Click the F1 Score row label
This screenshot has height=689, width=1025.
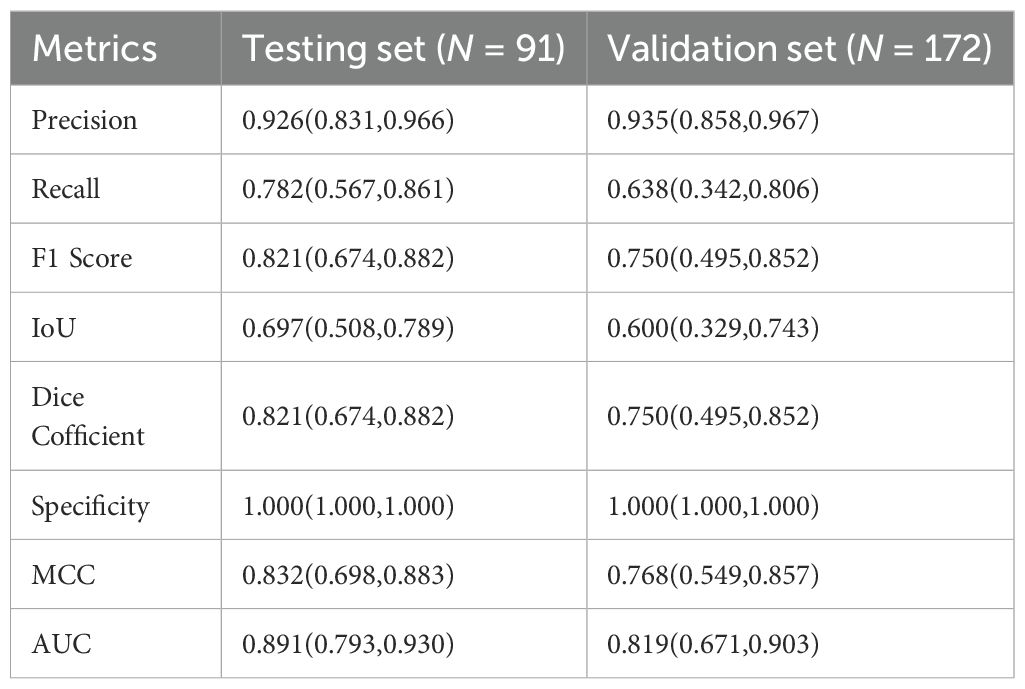[x=82, y=258]
